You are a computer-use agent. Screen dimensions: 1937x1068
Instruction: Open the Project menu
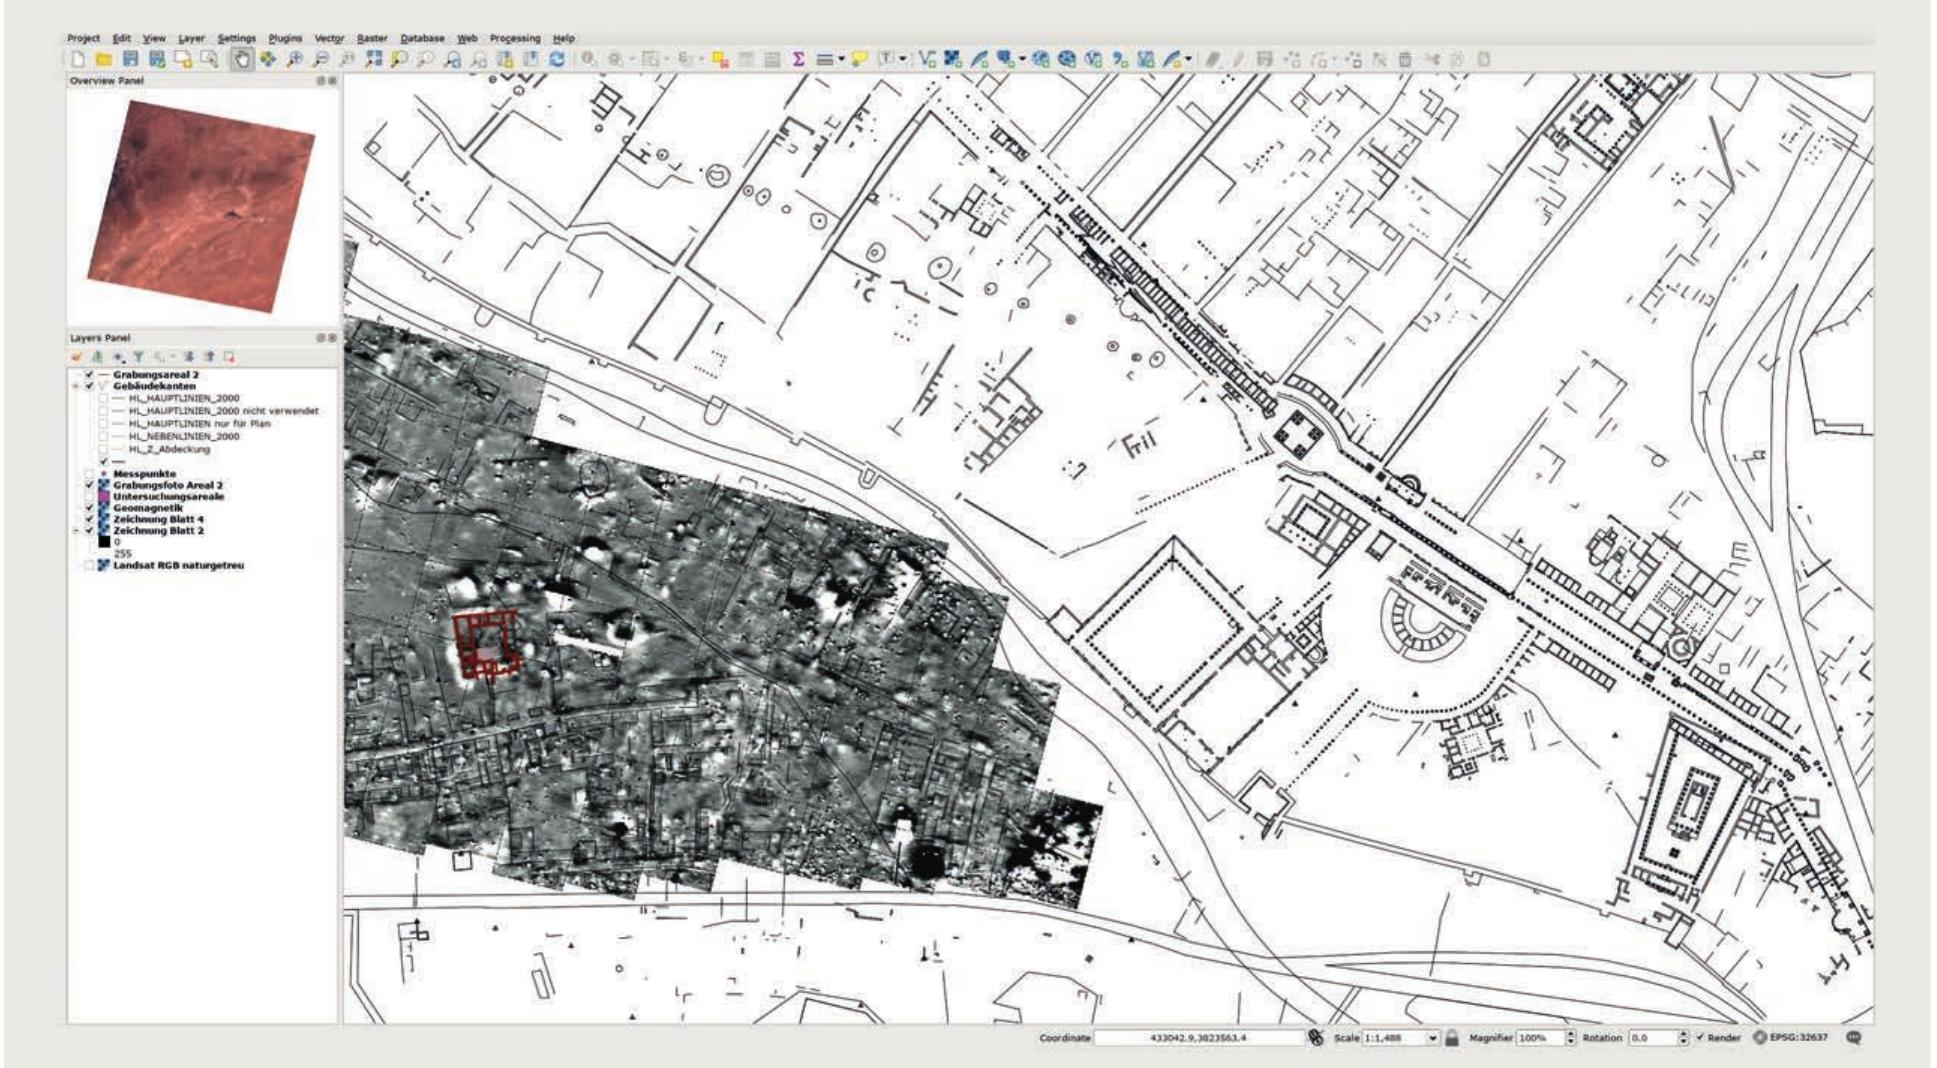pos(83,38)
